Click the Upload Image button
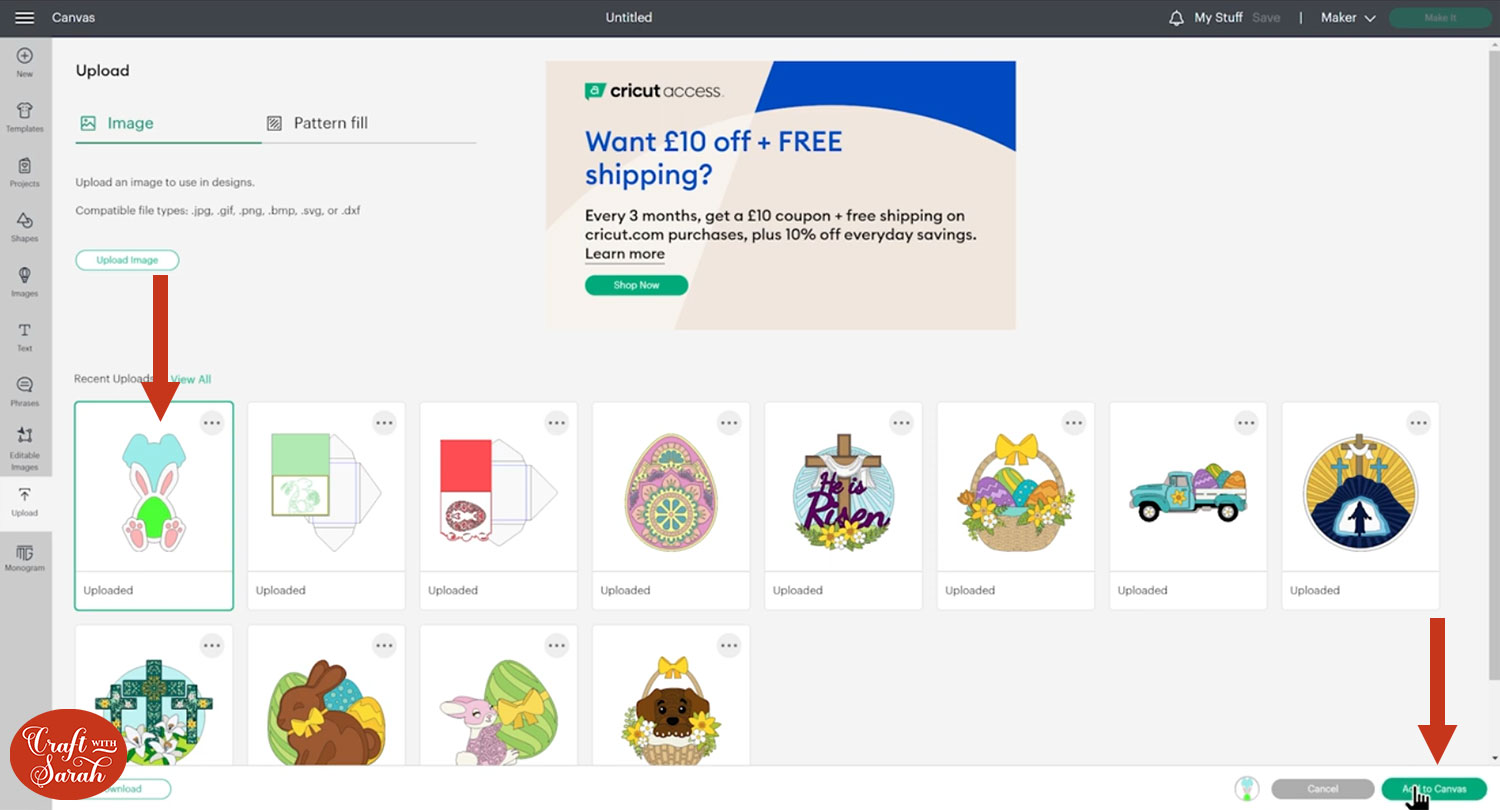The image size is (1500, 810). coord(127,260)
